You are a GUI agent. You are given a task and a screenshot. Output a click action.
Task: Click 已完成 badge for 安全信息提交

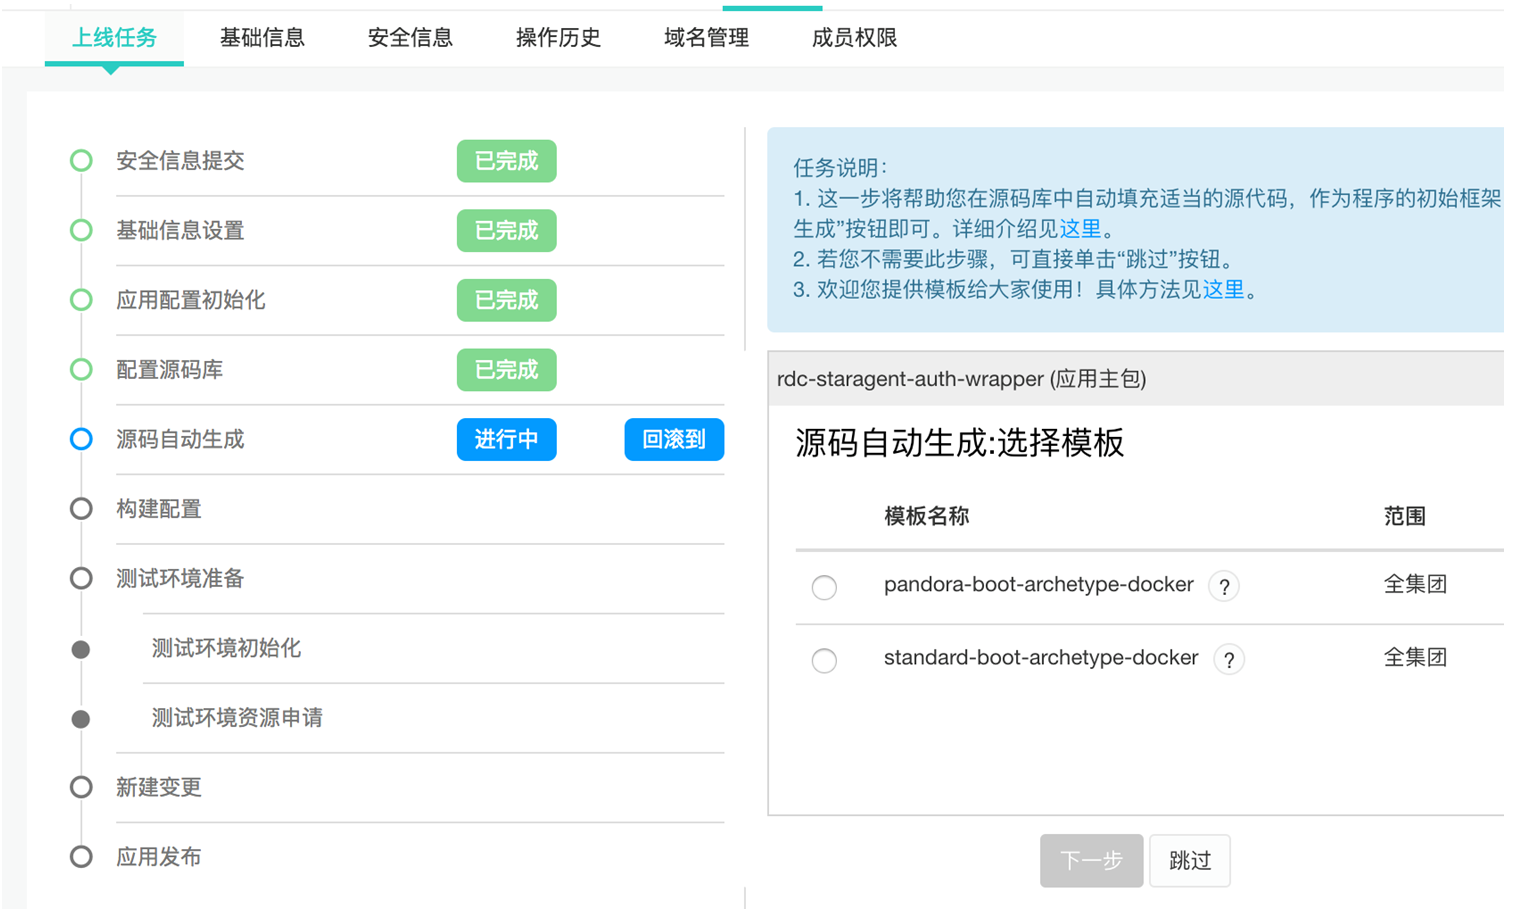[506, 161]
